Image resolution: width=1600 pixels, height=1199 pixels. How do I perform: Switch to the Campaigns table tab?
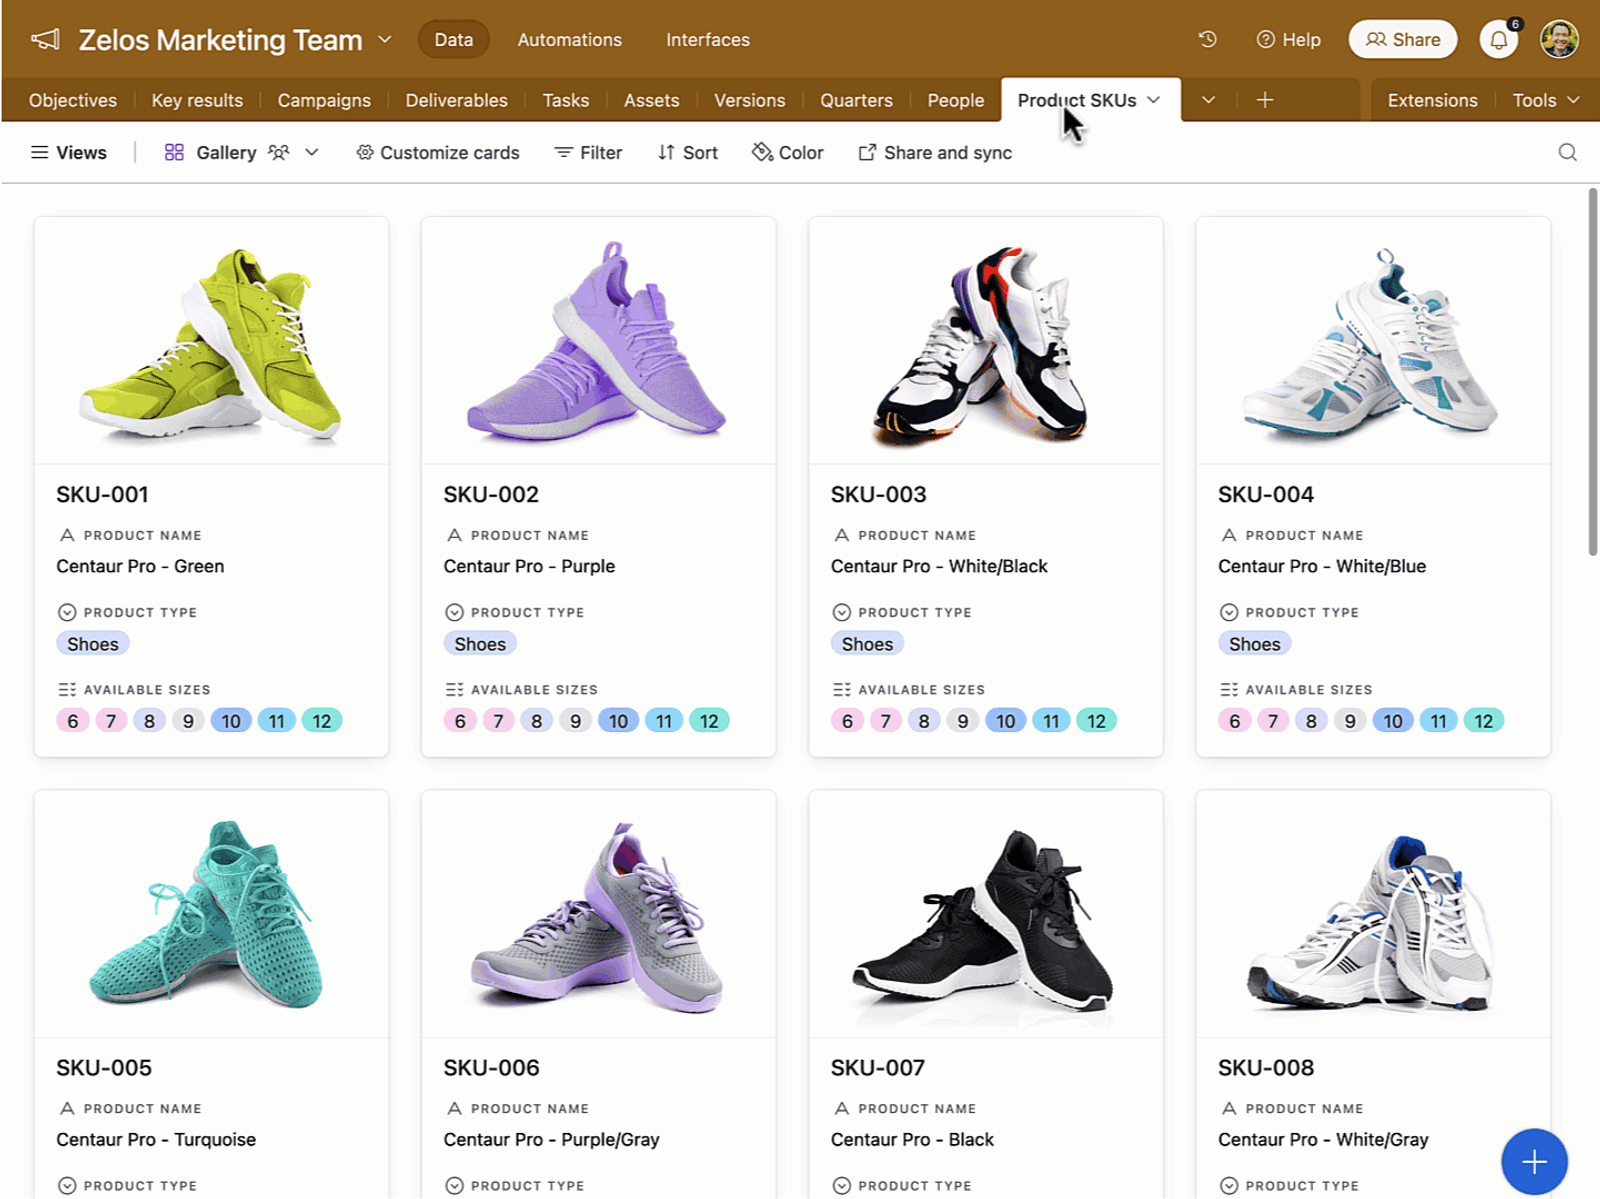[324, 100]
